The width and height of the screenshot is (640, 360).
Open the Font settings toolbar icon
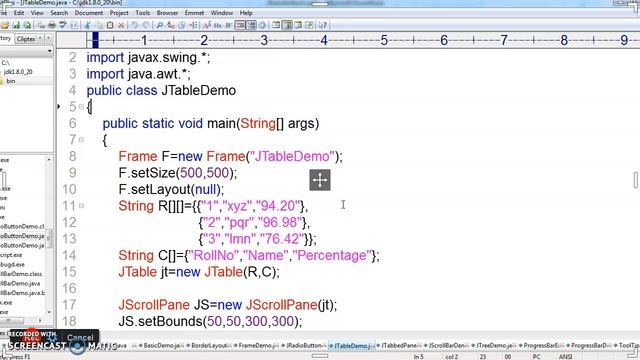(207, 25)
